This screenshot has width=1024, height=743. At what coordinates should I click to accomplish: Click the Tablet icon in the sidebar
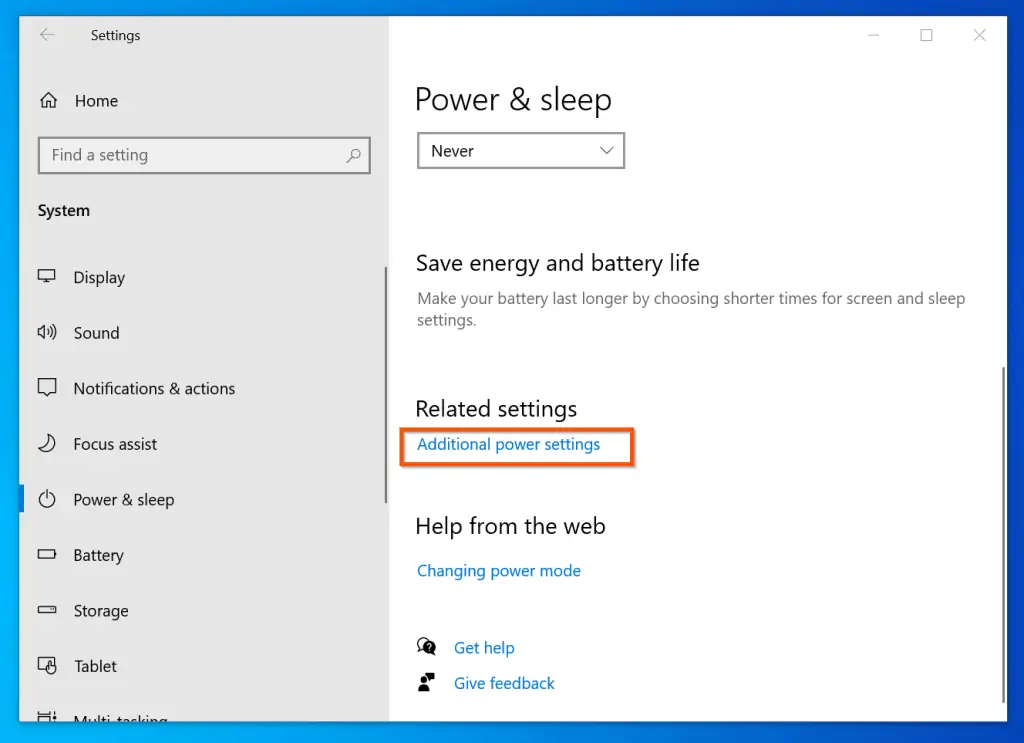coord(47,666)
